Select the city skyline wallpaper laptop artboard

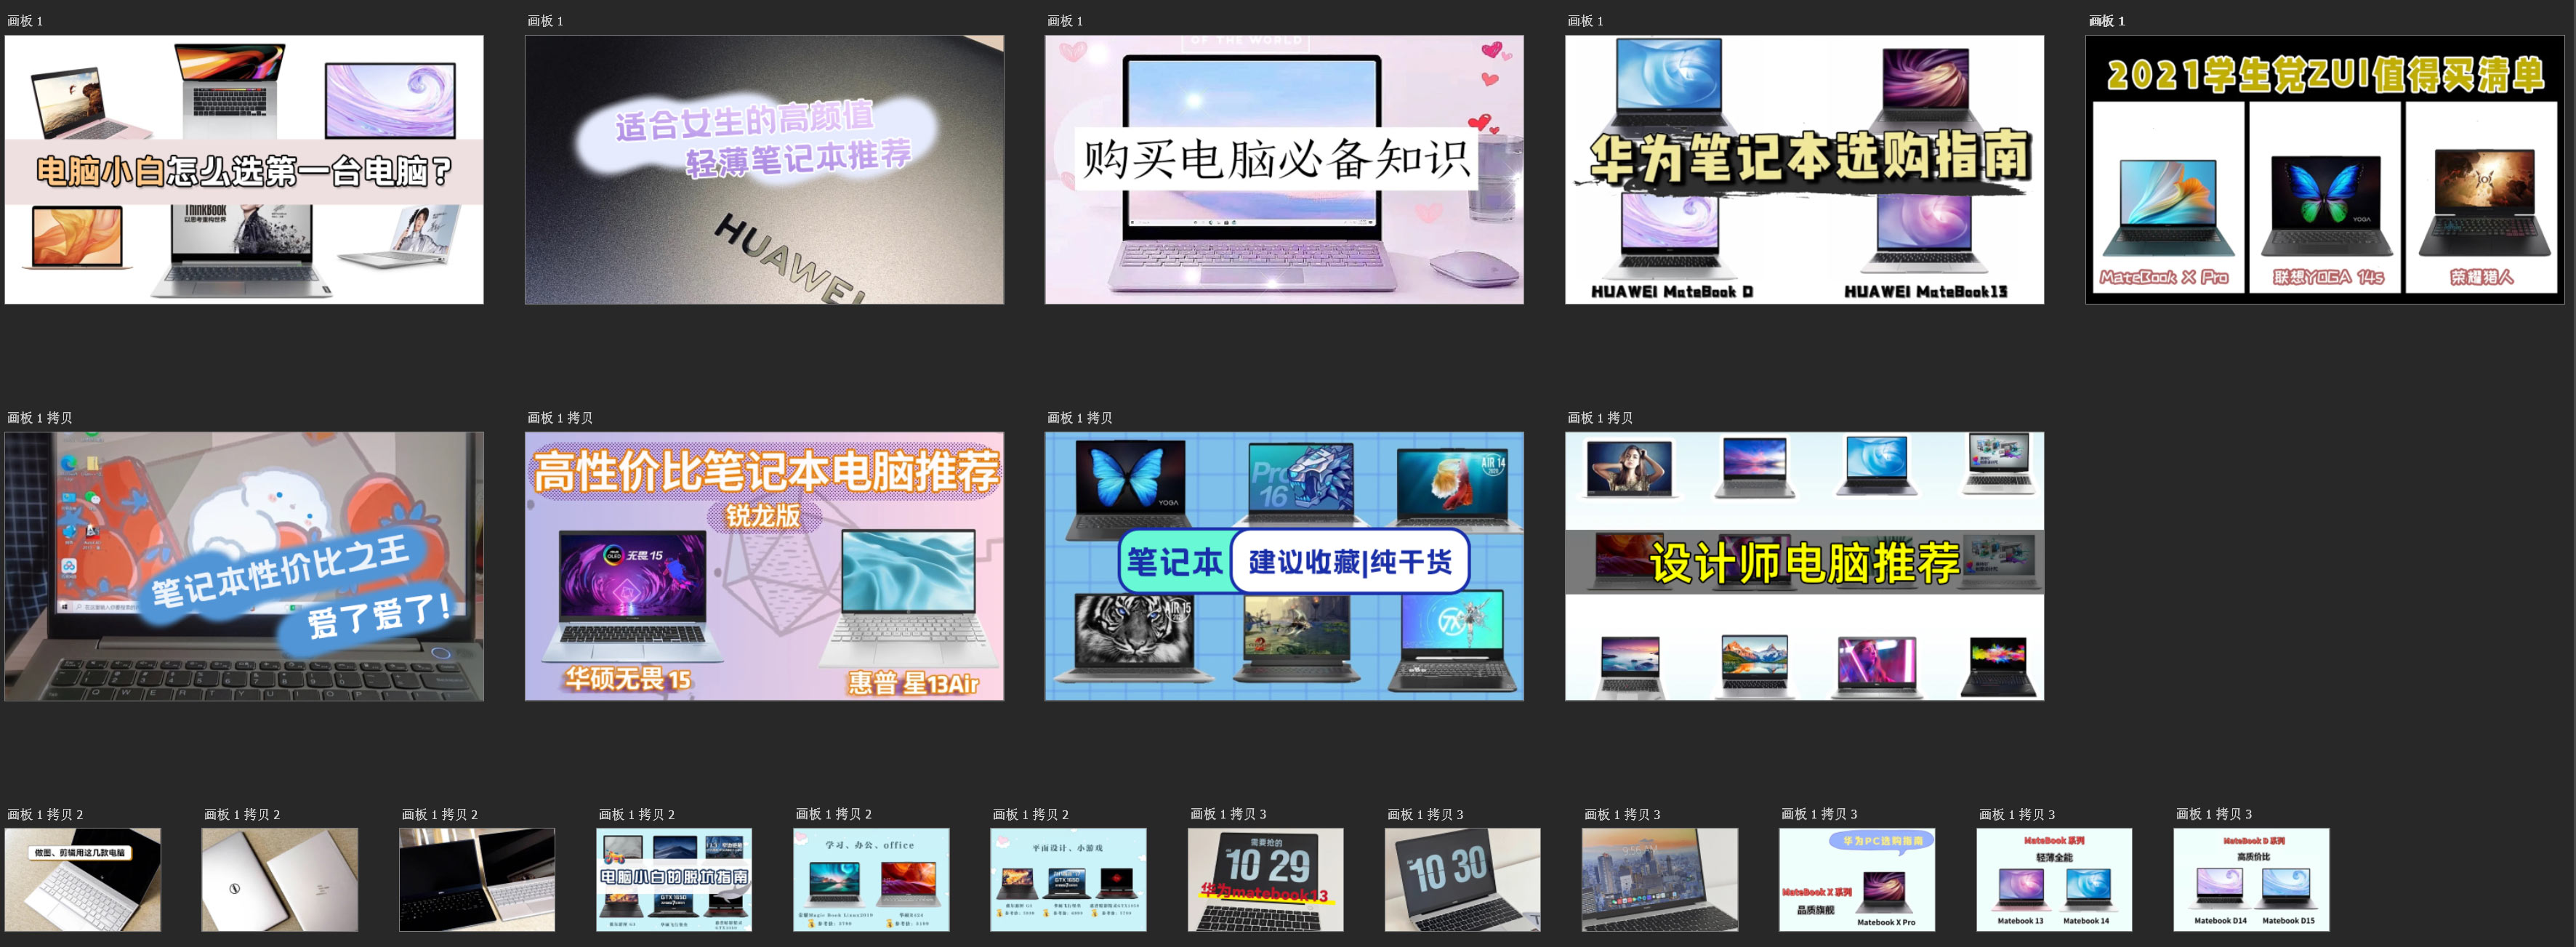(x=1660, y=879)
